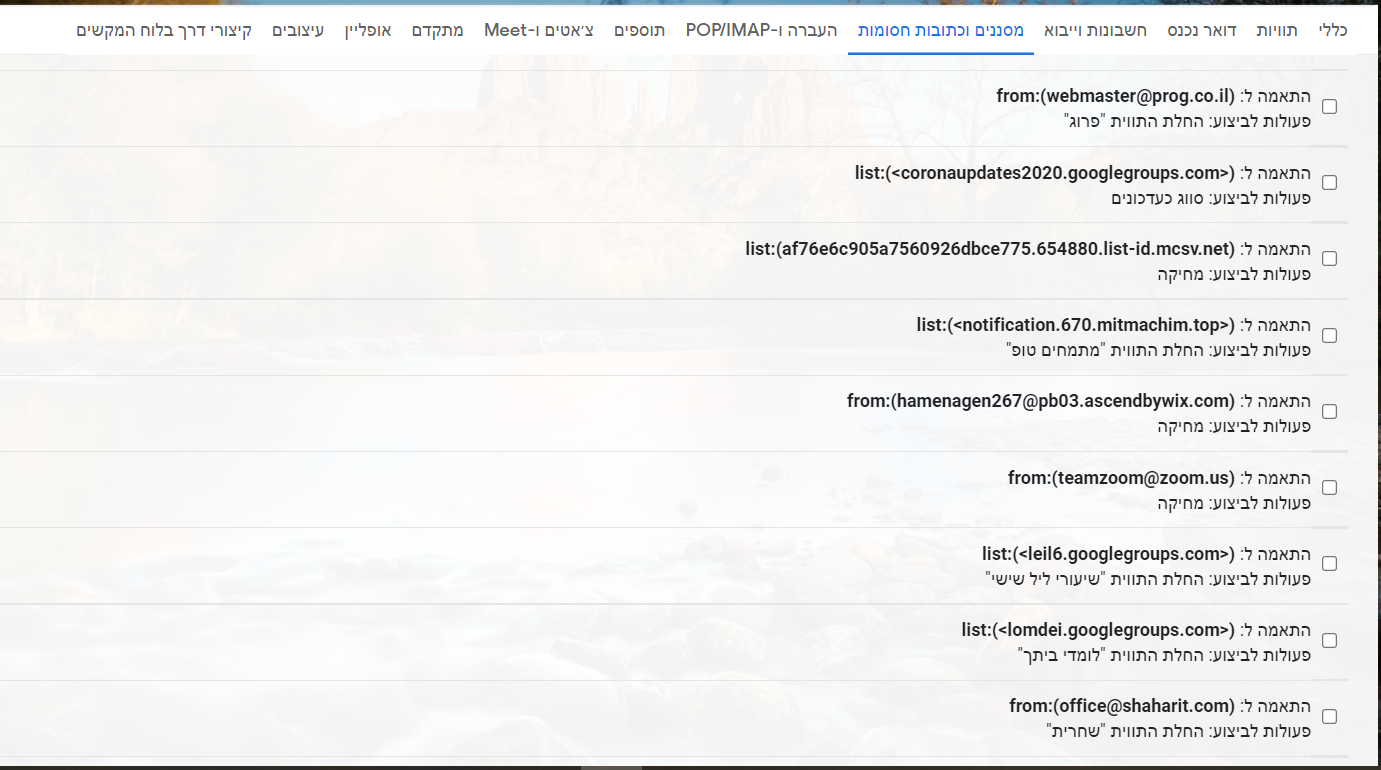Click the action line "סווג כעדכונים"

pos(1211,198)
